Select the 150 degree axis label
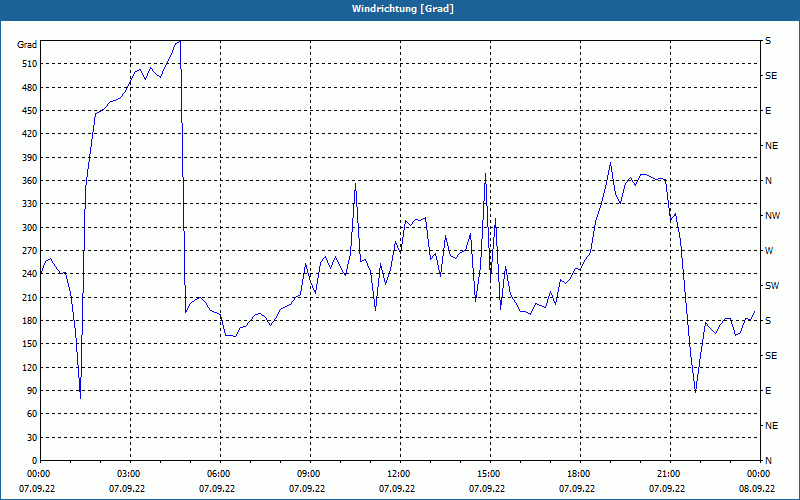The height and width of the screenshot is (500, 800). 29,344
